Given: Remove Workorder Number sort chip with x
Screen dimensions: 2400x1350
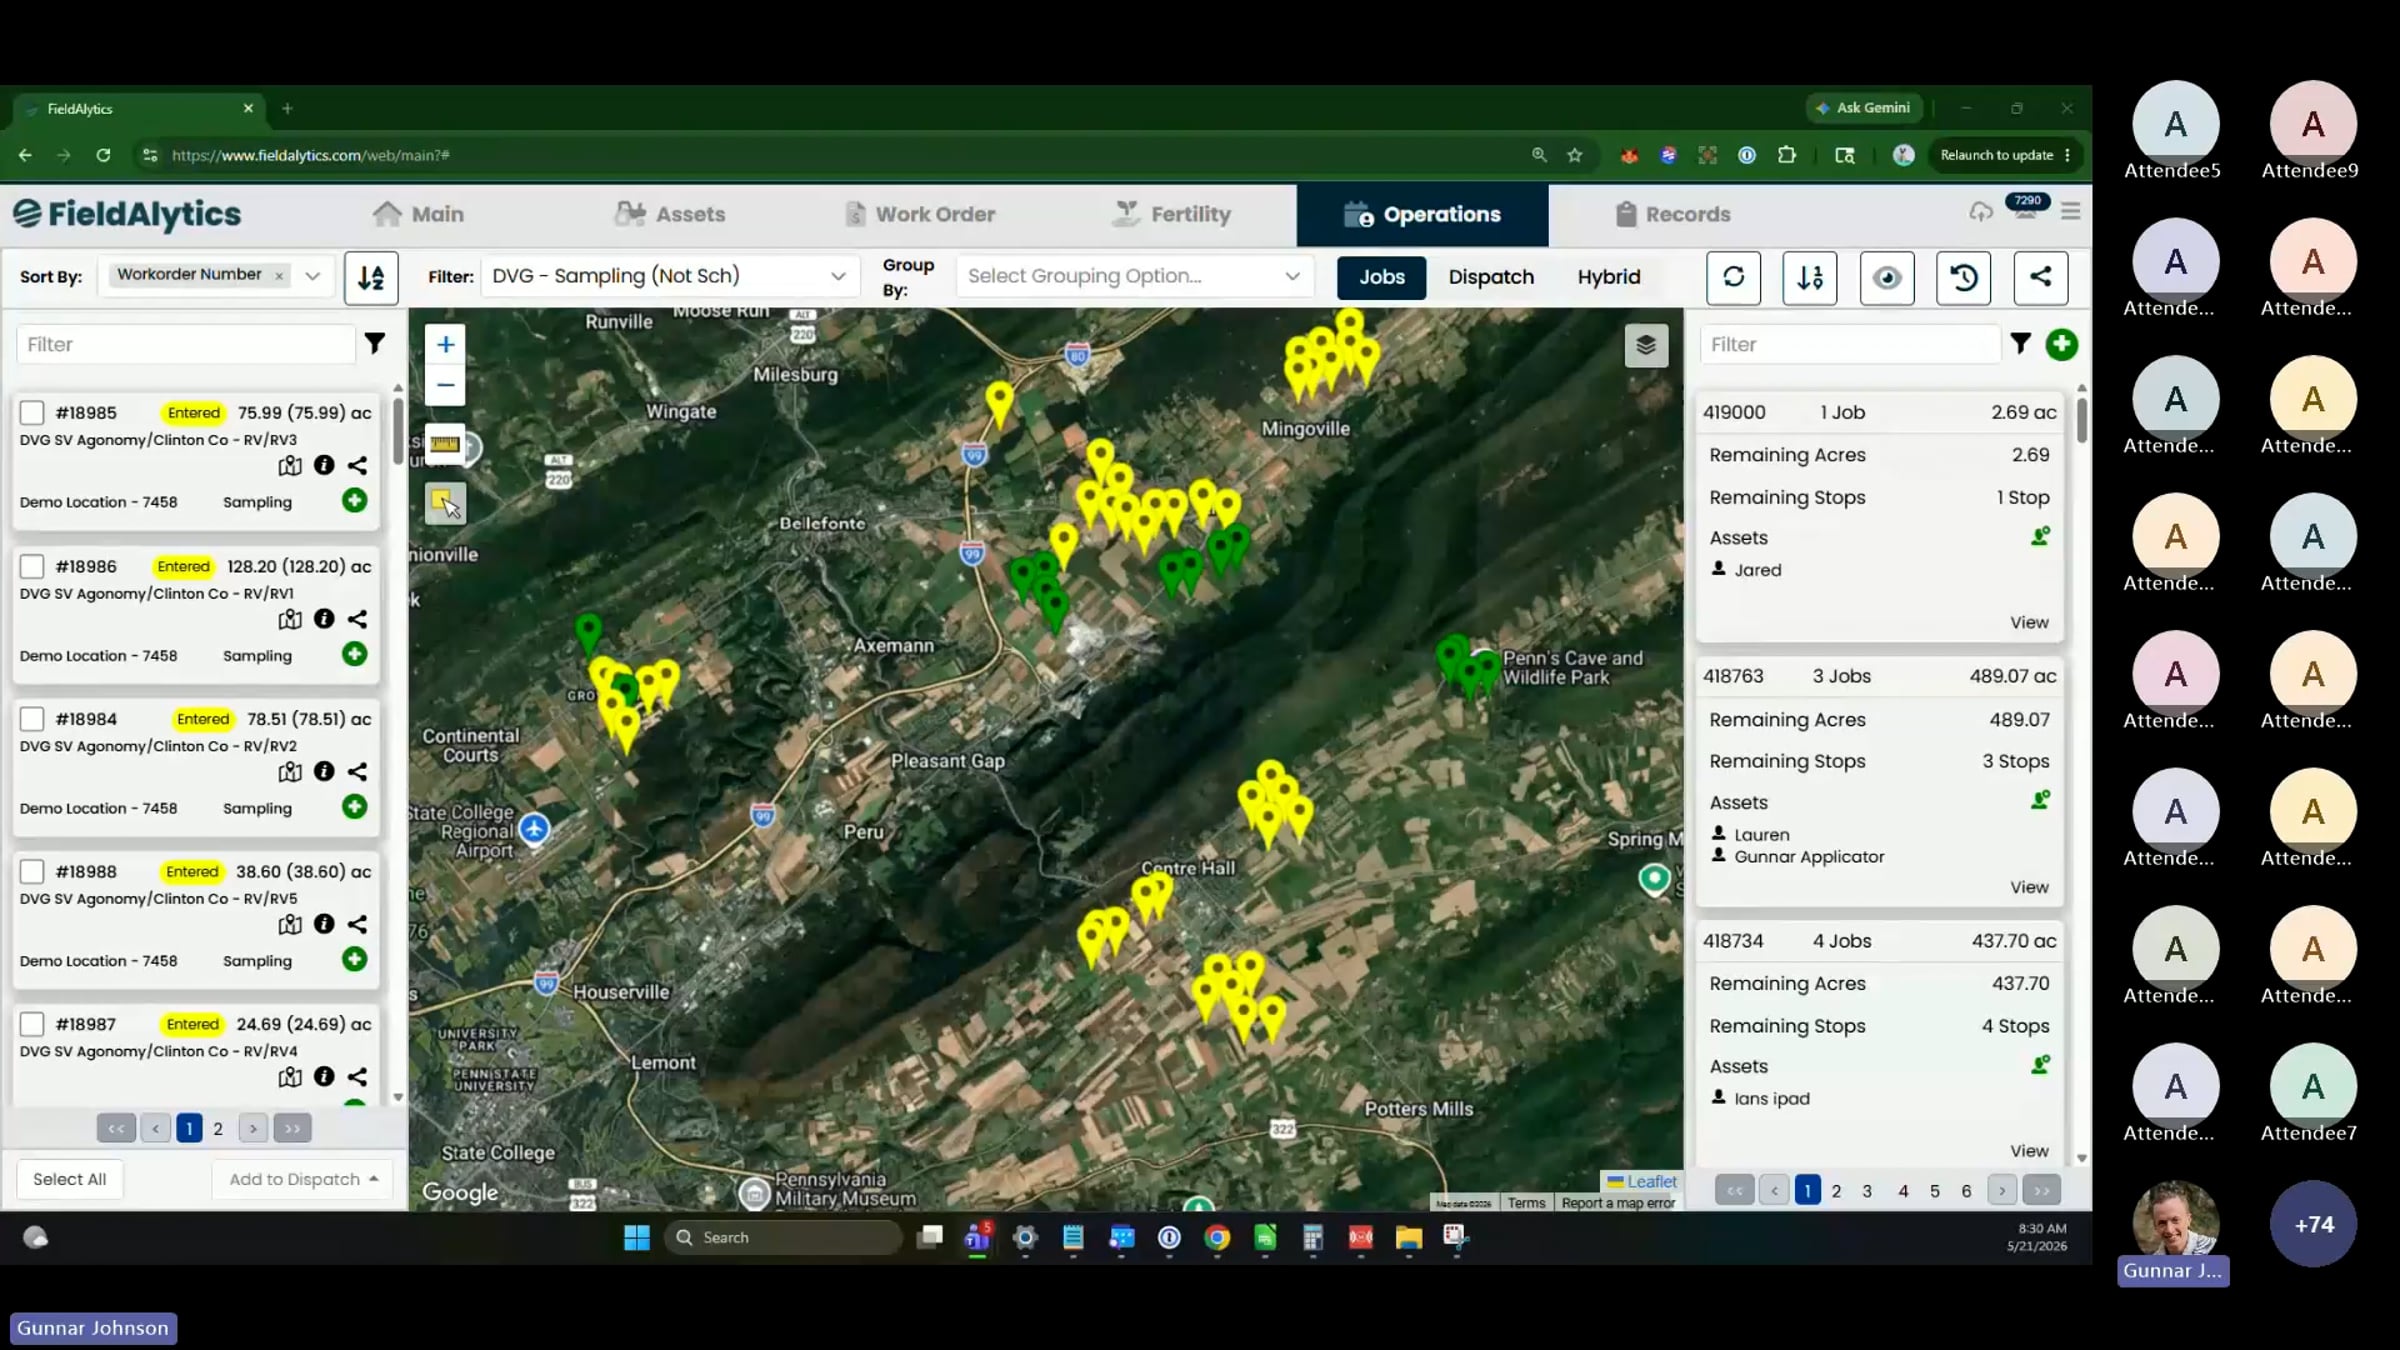Looking at the screenshot, I should pos(279,276).
